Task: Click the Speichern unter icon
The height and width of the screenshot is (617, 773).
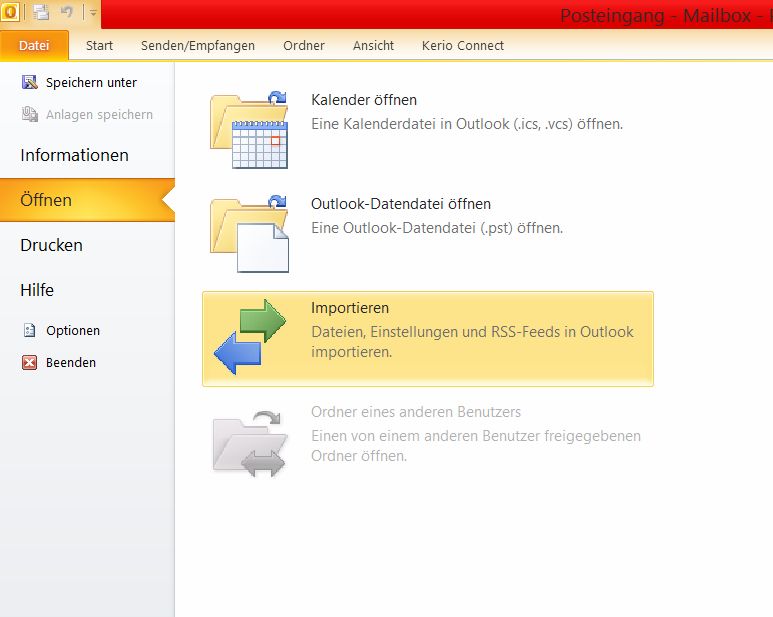Action: (30, 82)
